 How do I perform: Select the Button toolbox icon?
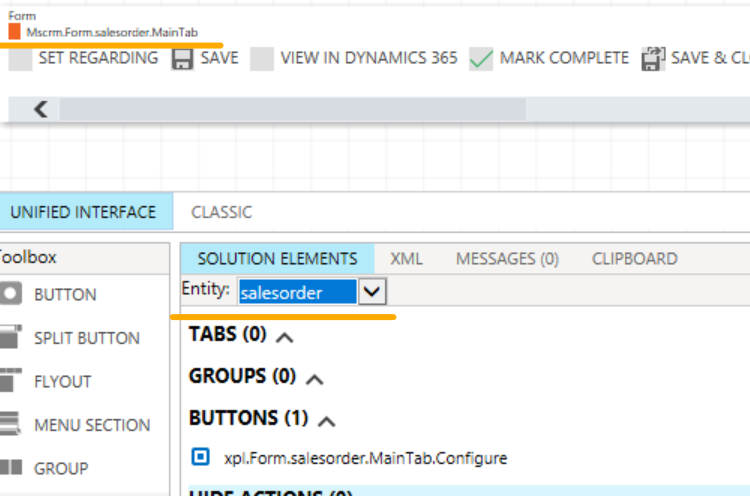tap(11, 293)
